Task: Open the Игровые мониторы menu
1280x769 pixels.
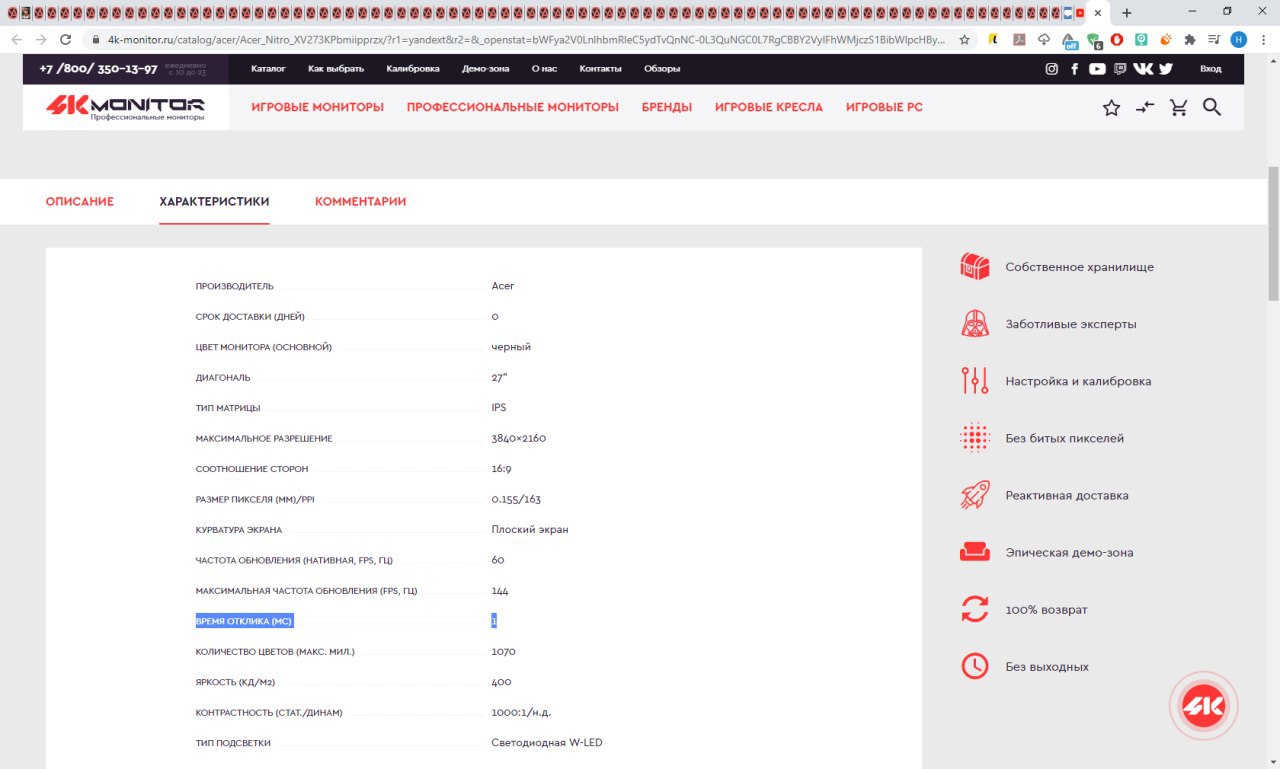Action: click(x=318, y=107)
